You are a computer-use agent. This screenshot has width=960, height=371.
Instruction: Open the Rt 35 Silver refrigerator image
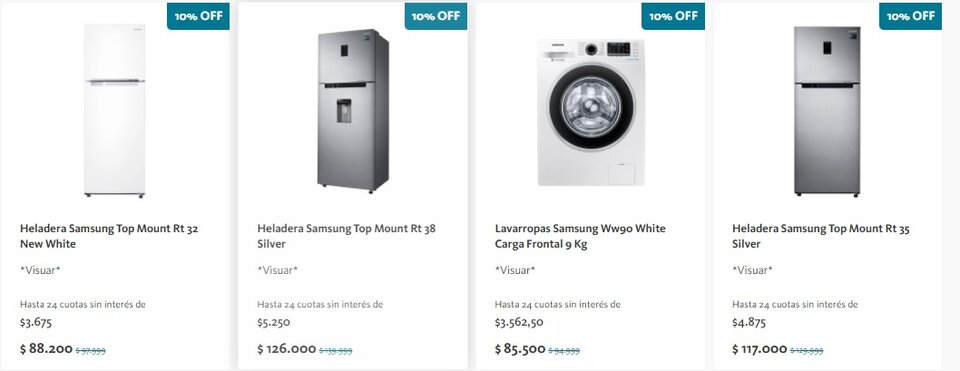point(827,111)
